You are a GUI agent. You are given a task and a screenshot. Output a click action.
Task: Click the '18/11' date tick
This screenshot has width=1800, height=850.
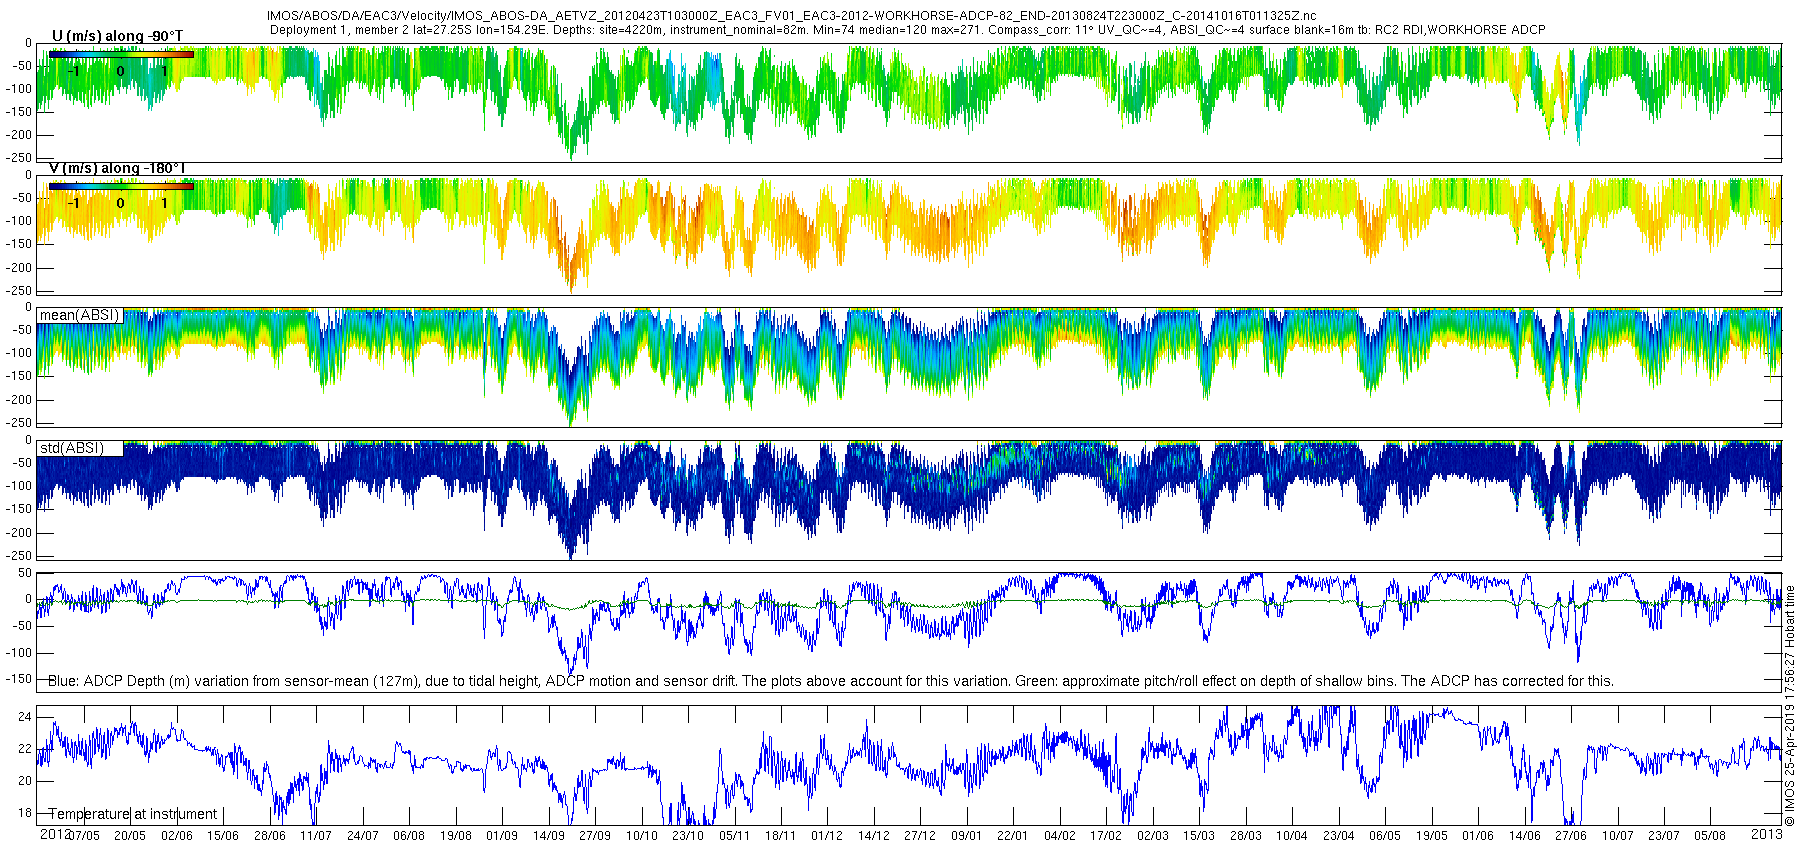[x=780, y=836]
